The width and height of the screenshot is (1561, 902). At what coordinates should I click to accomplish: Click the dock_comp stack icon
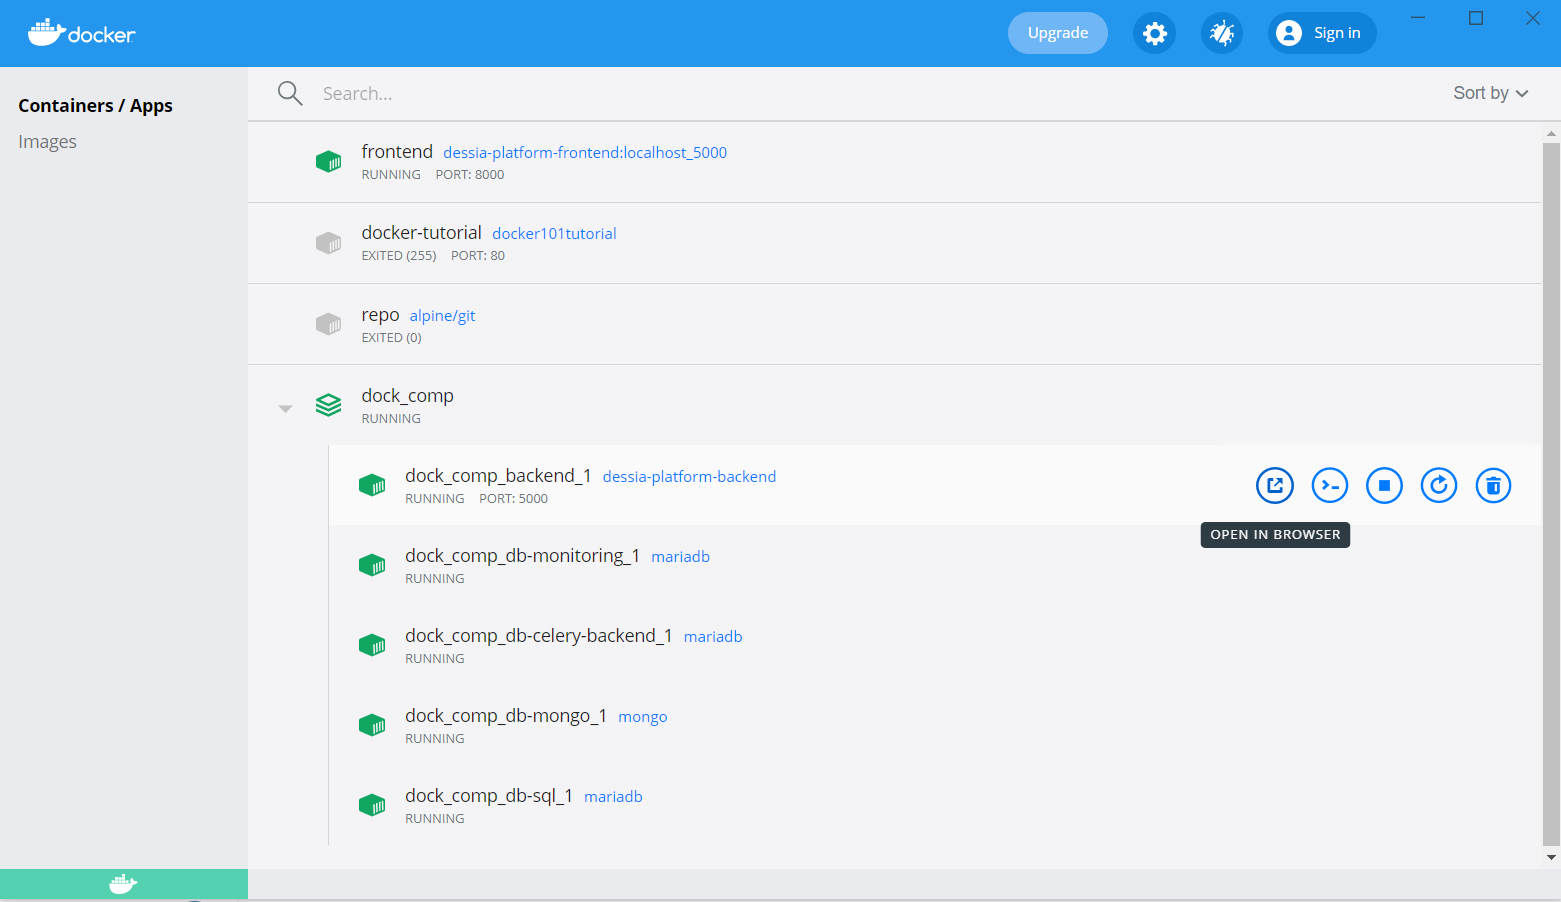click(x=328, y=405)
